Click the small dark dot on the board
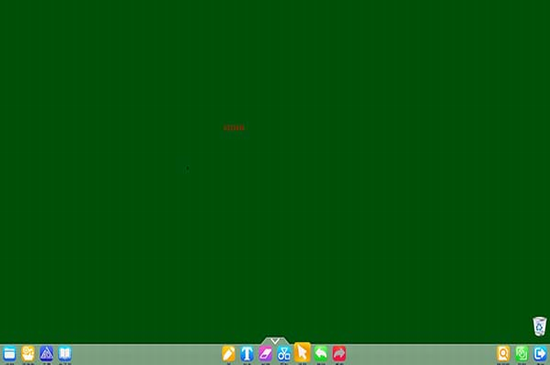 (x=187, y=168)
